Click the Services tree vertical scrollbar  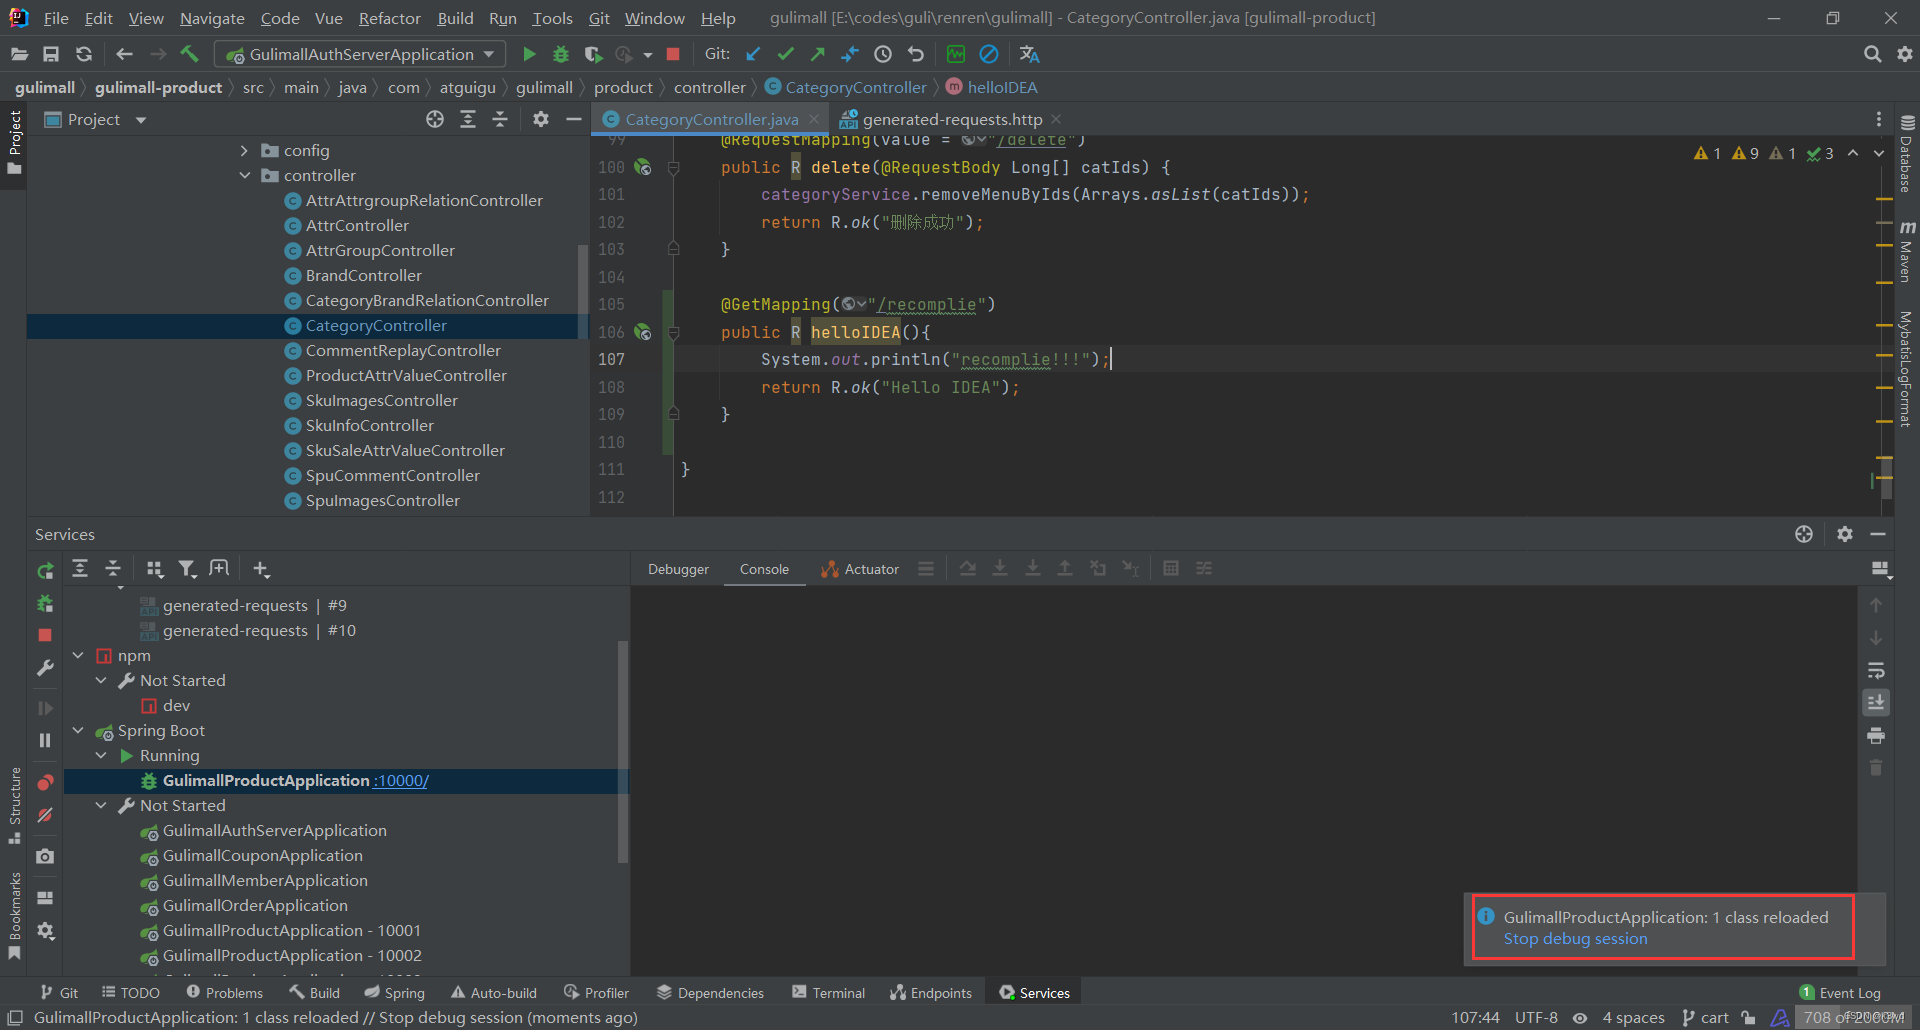[x=623, y=752]
